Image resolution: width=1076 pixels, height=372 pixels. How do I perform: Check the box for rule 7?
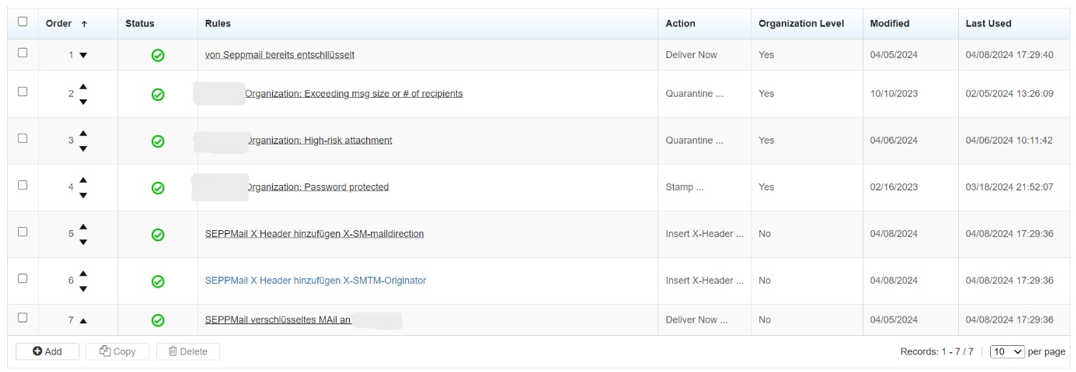[x=23, y=317]
